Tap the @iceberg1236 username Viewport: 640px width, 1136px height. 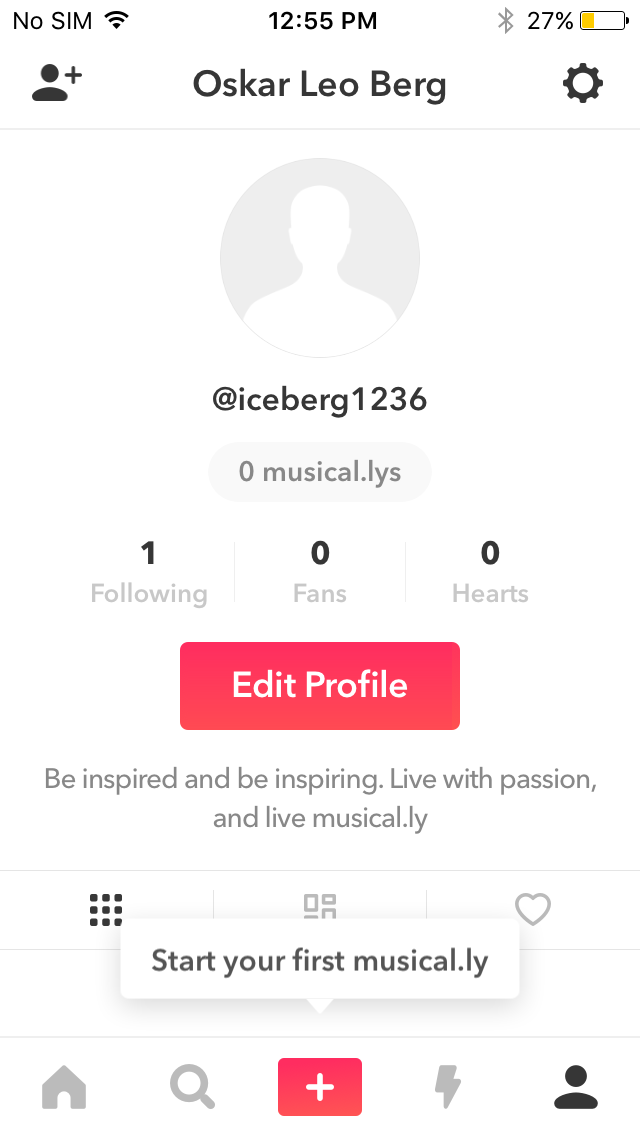pyautogui.click(x=320, y=400)
